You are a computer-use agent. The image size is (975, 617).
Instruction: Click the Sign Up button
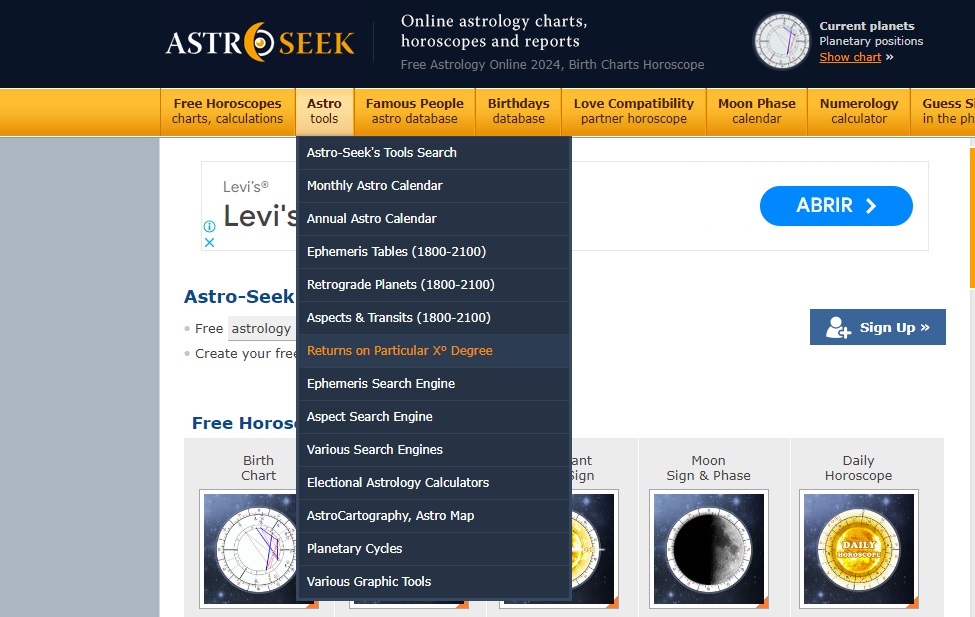coord(877,327)
